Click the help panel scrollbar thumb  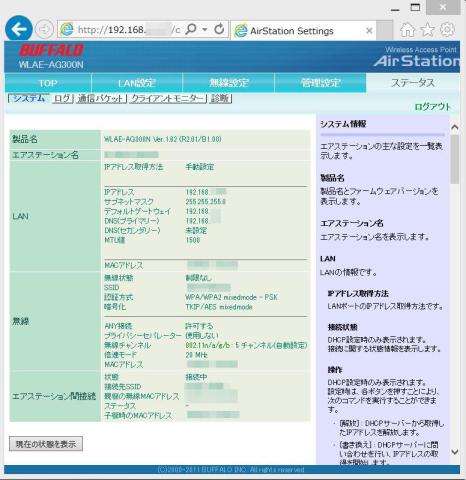pyautogui.click(x=454, y=159)
